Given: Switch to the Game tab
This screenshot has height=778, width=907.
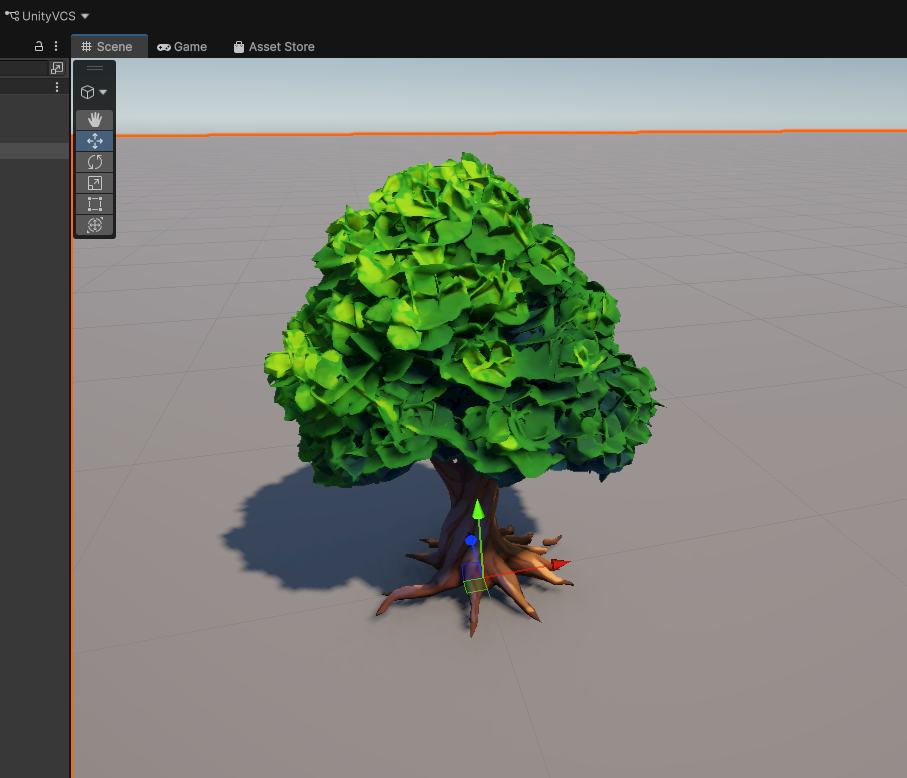Looking at the screenshot, I should tap(182, 46).
